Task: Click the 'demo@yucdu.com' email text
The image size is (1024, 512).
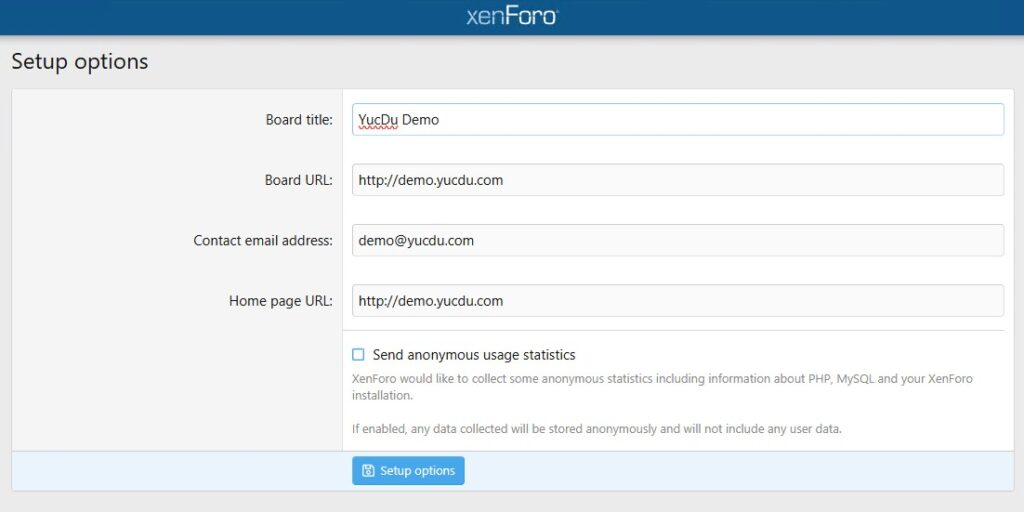Action: (x=416, y=240)
